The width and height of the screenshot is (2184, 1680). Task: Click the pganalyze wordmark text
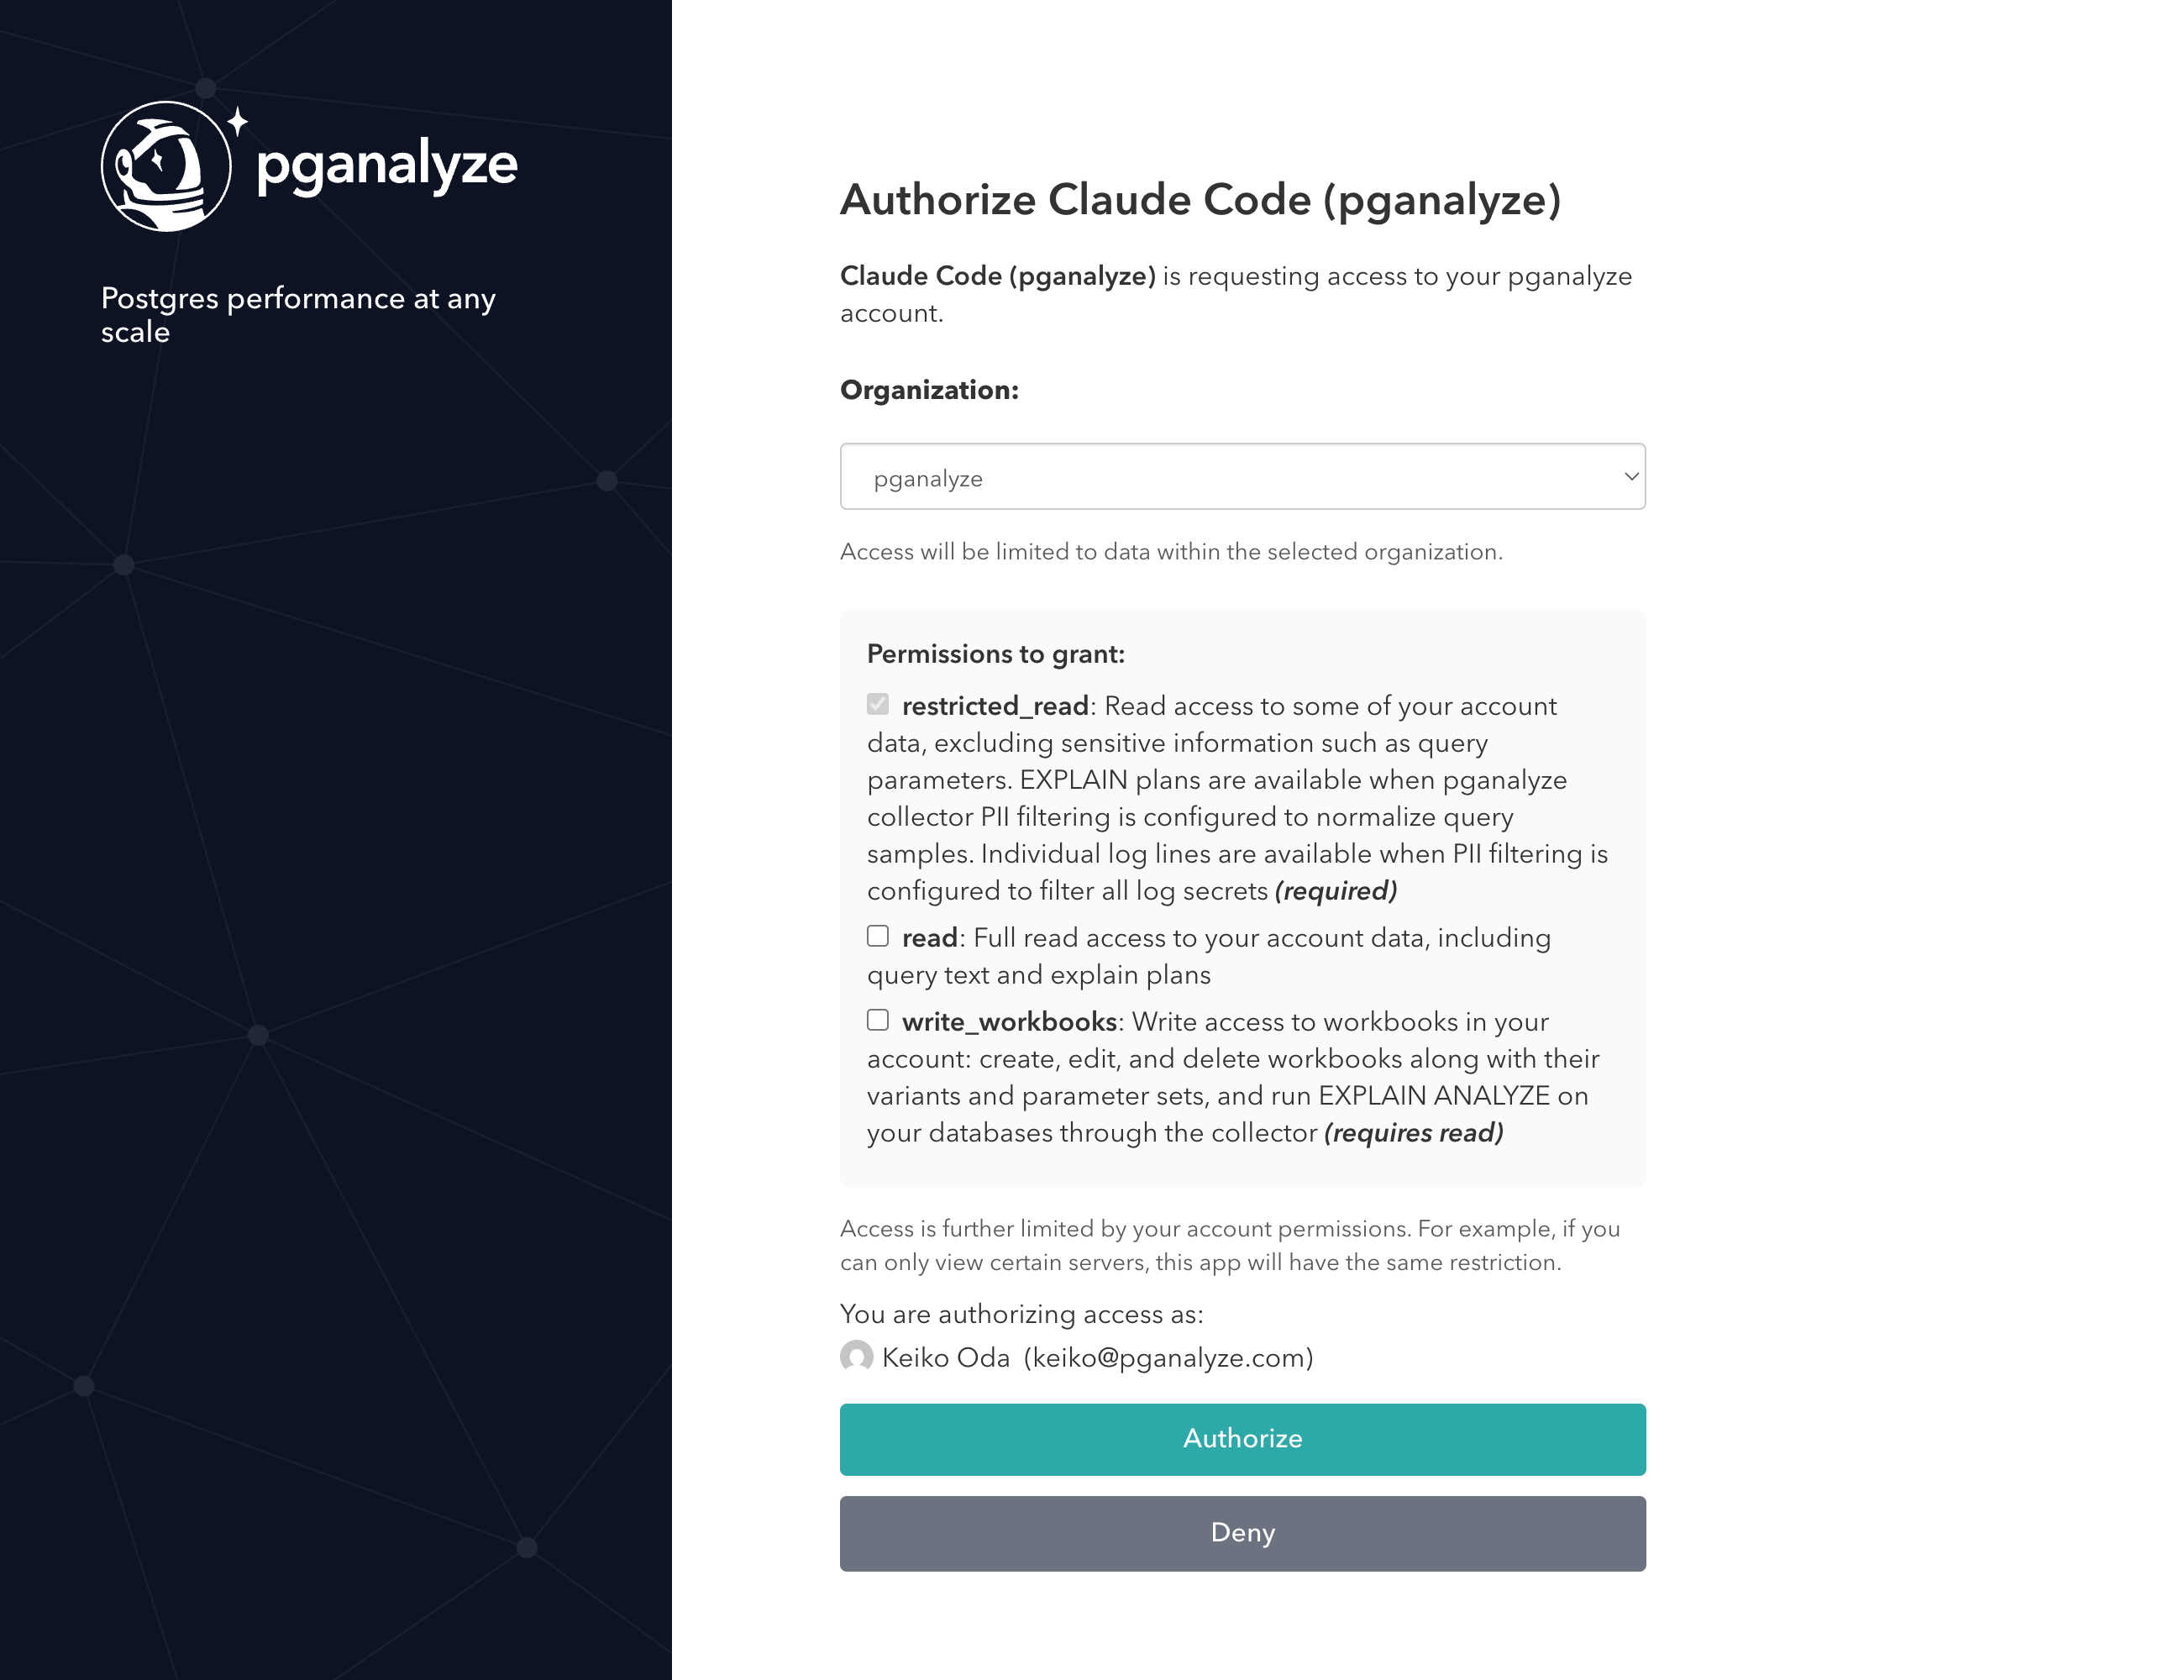coord(387,166)
